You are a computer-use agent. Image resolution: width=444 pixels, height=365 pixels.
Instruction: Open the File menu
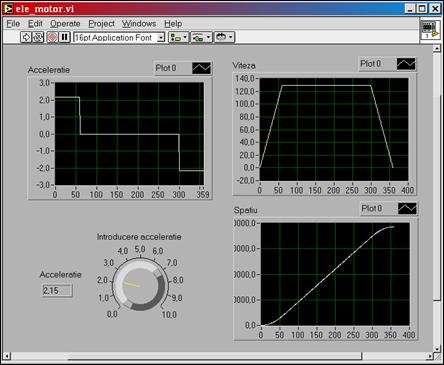(x=13, y=24)
